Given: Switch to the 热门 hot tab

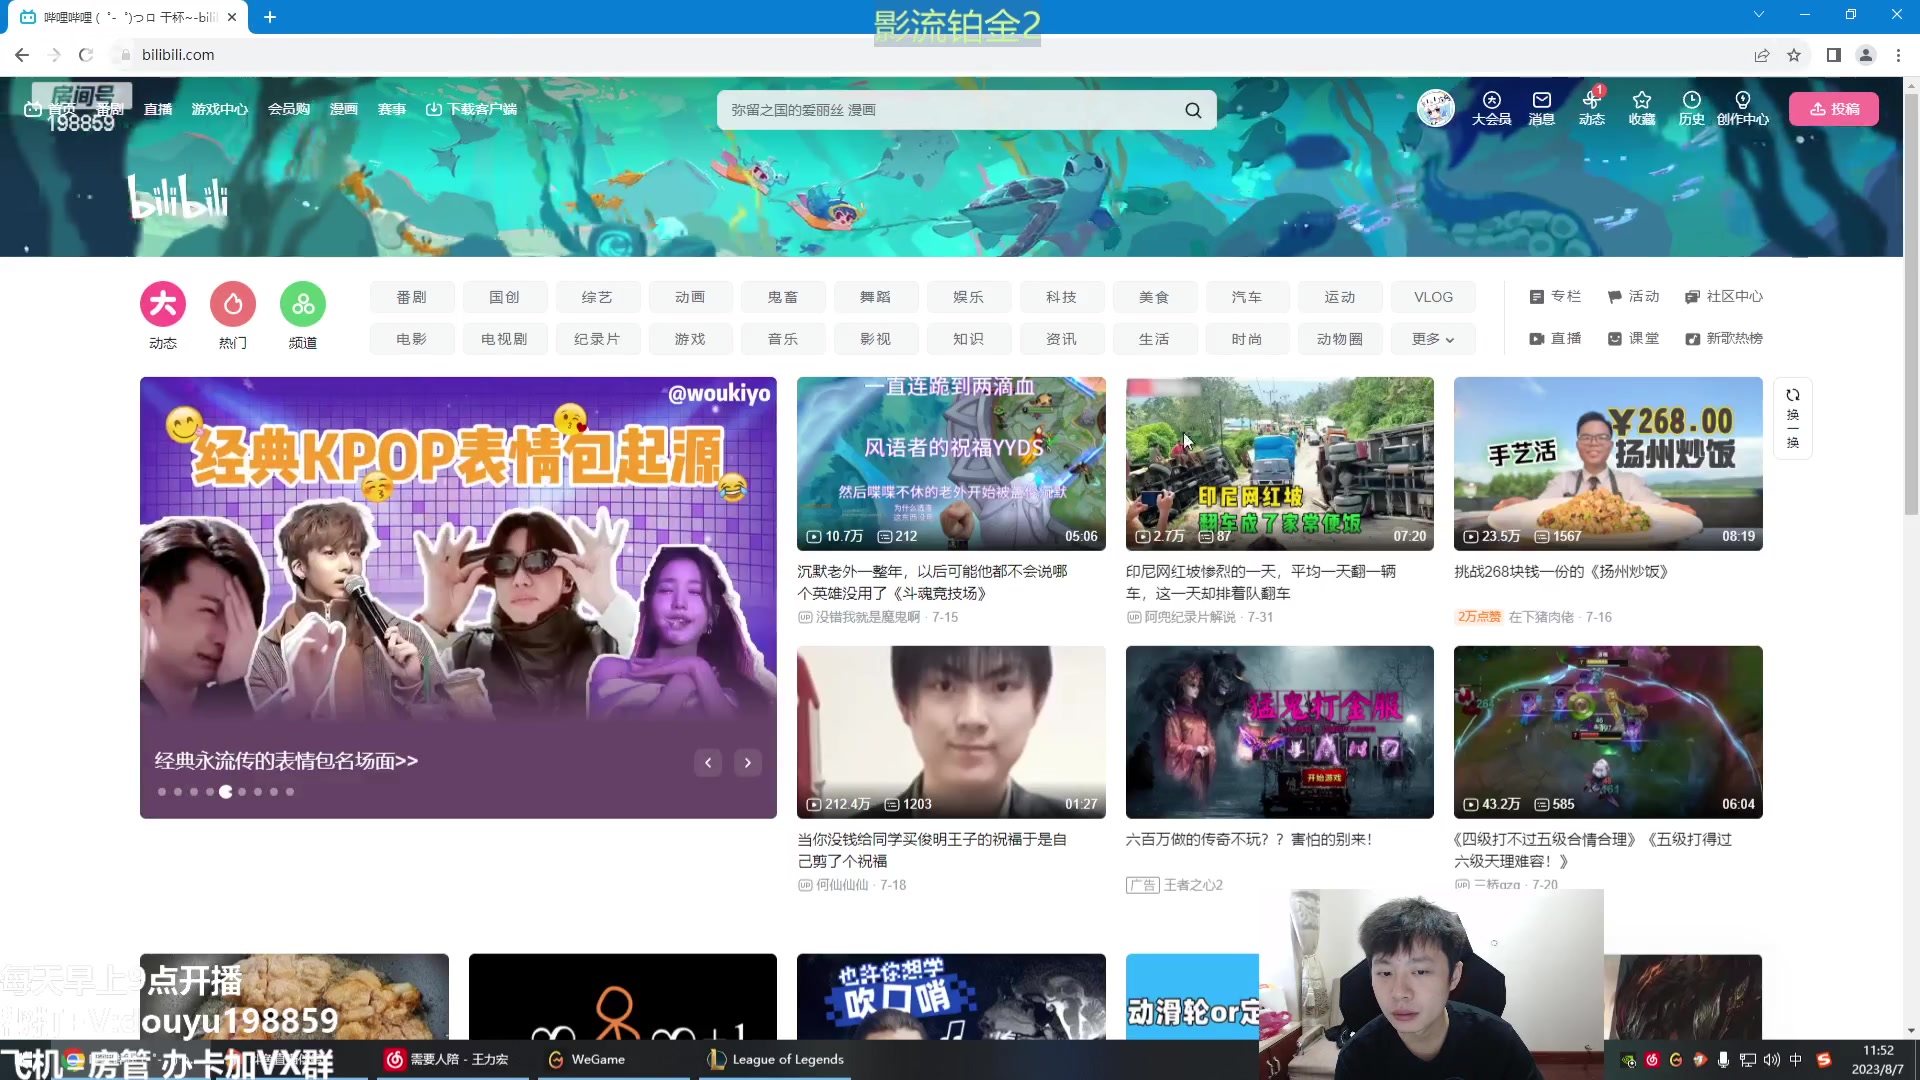Looking at the screenshot, I should click(232, 302).
